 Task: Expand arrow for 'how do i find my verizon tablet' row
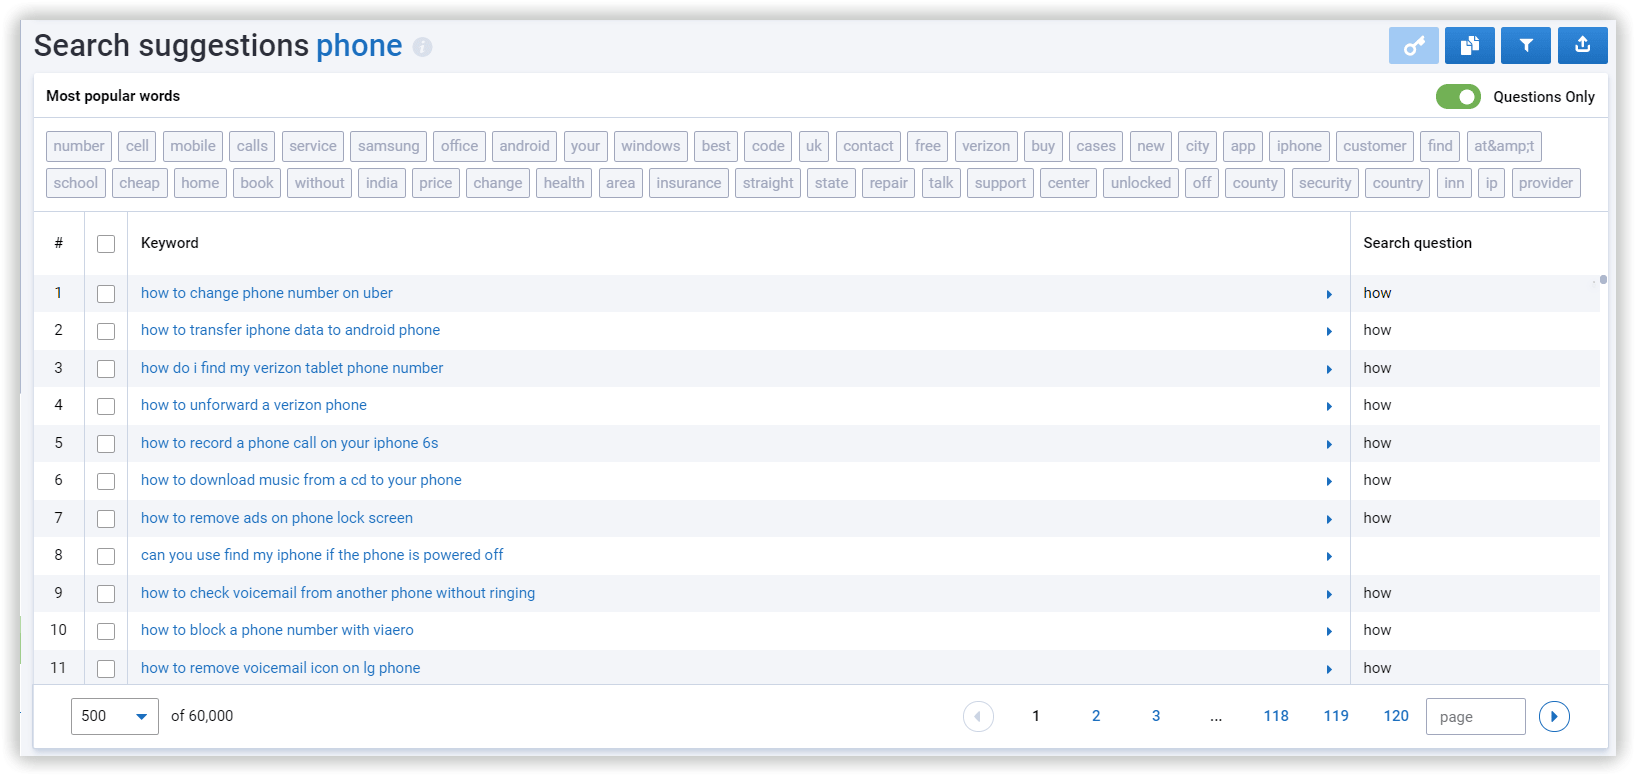click(x=1329, y=369)
